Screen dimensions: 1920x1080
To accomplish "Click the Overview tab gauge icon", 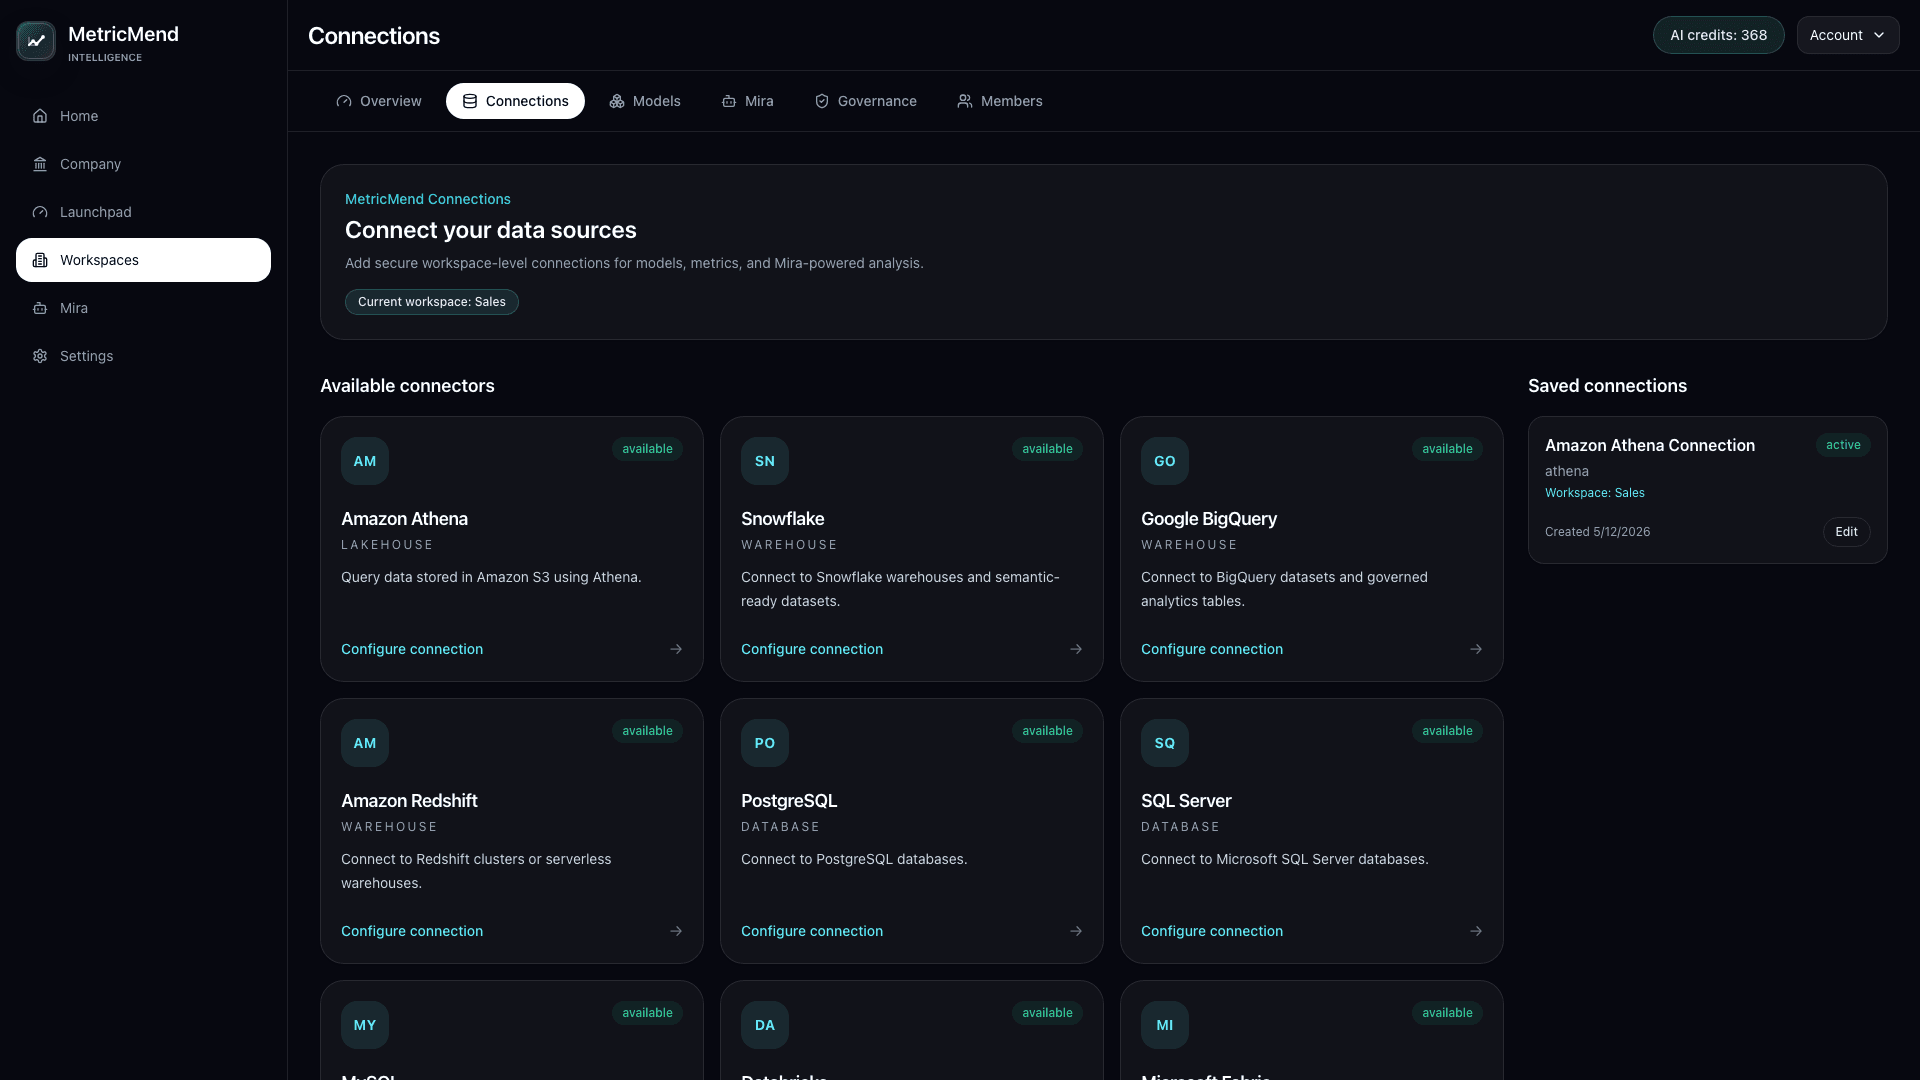I will pos(344,101).
